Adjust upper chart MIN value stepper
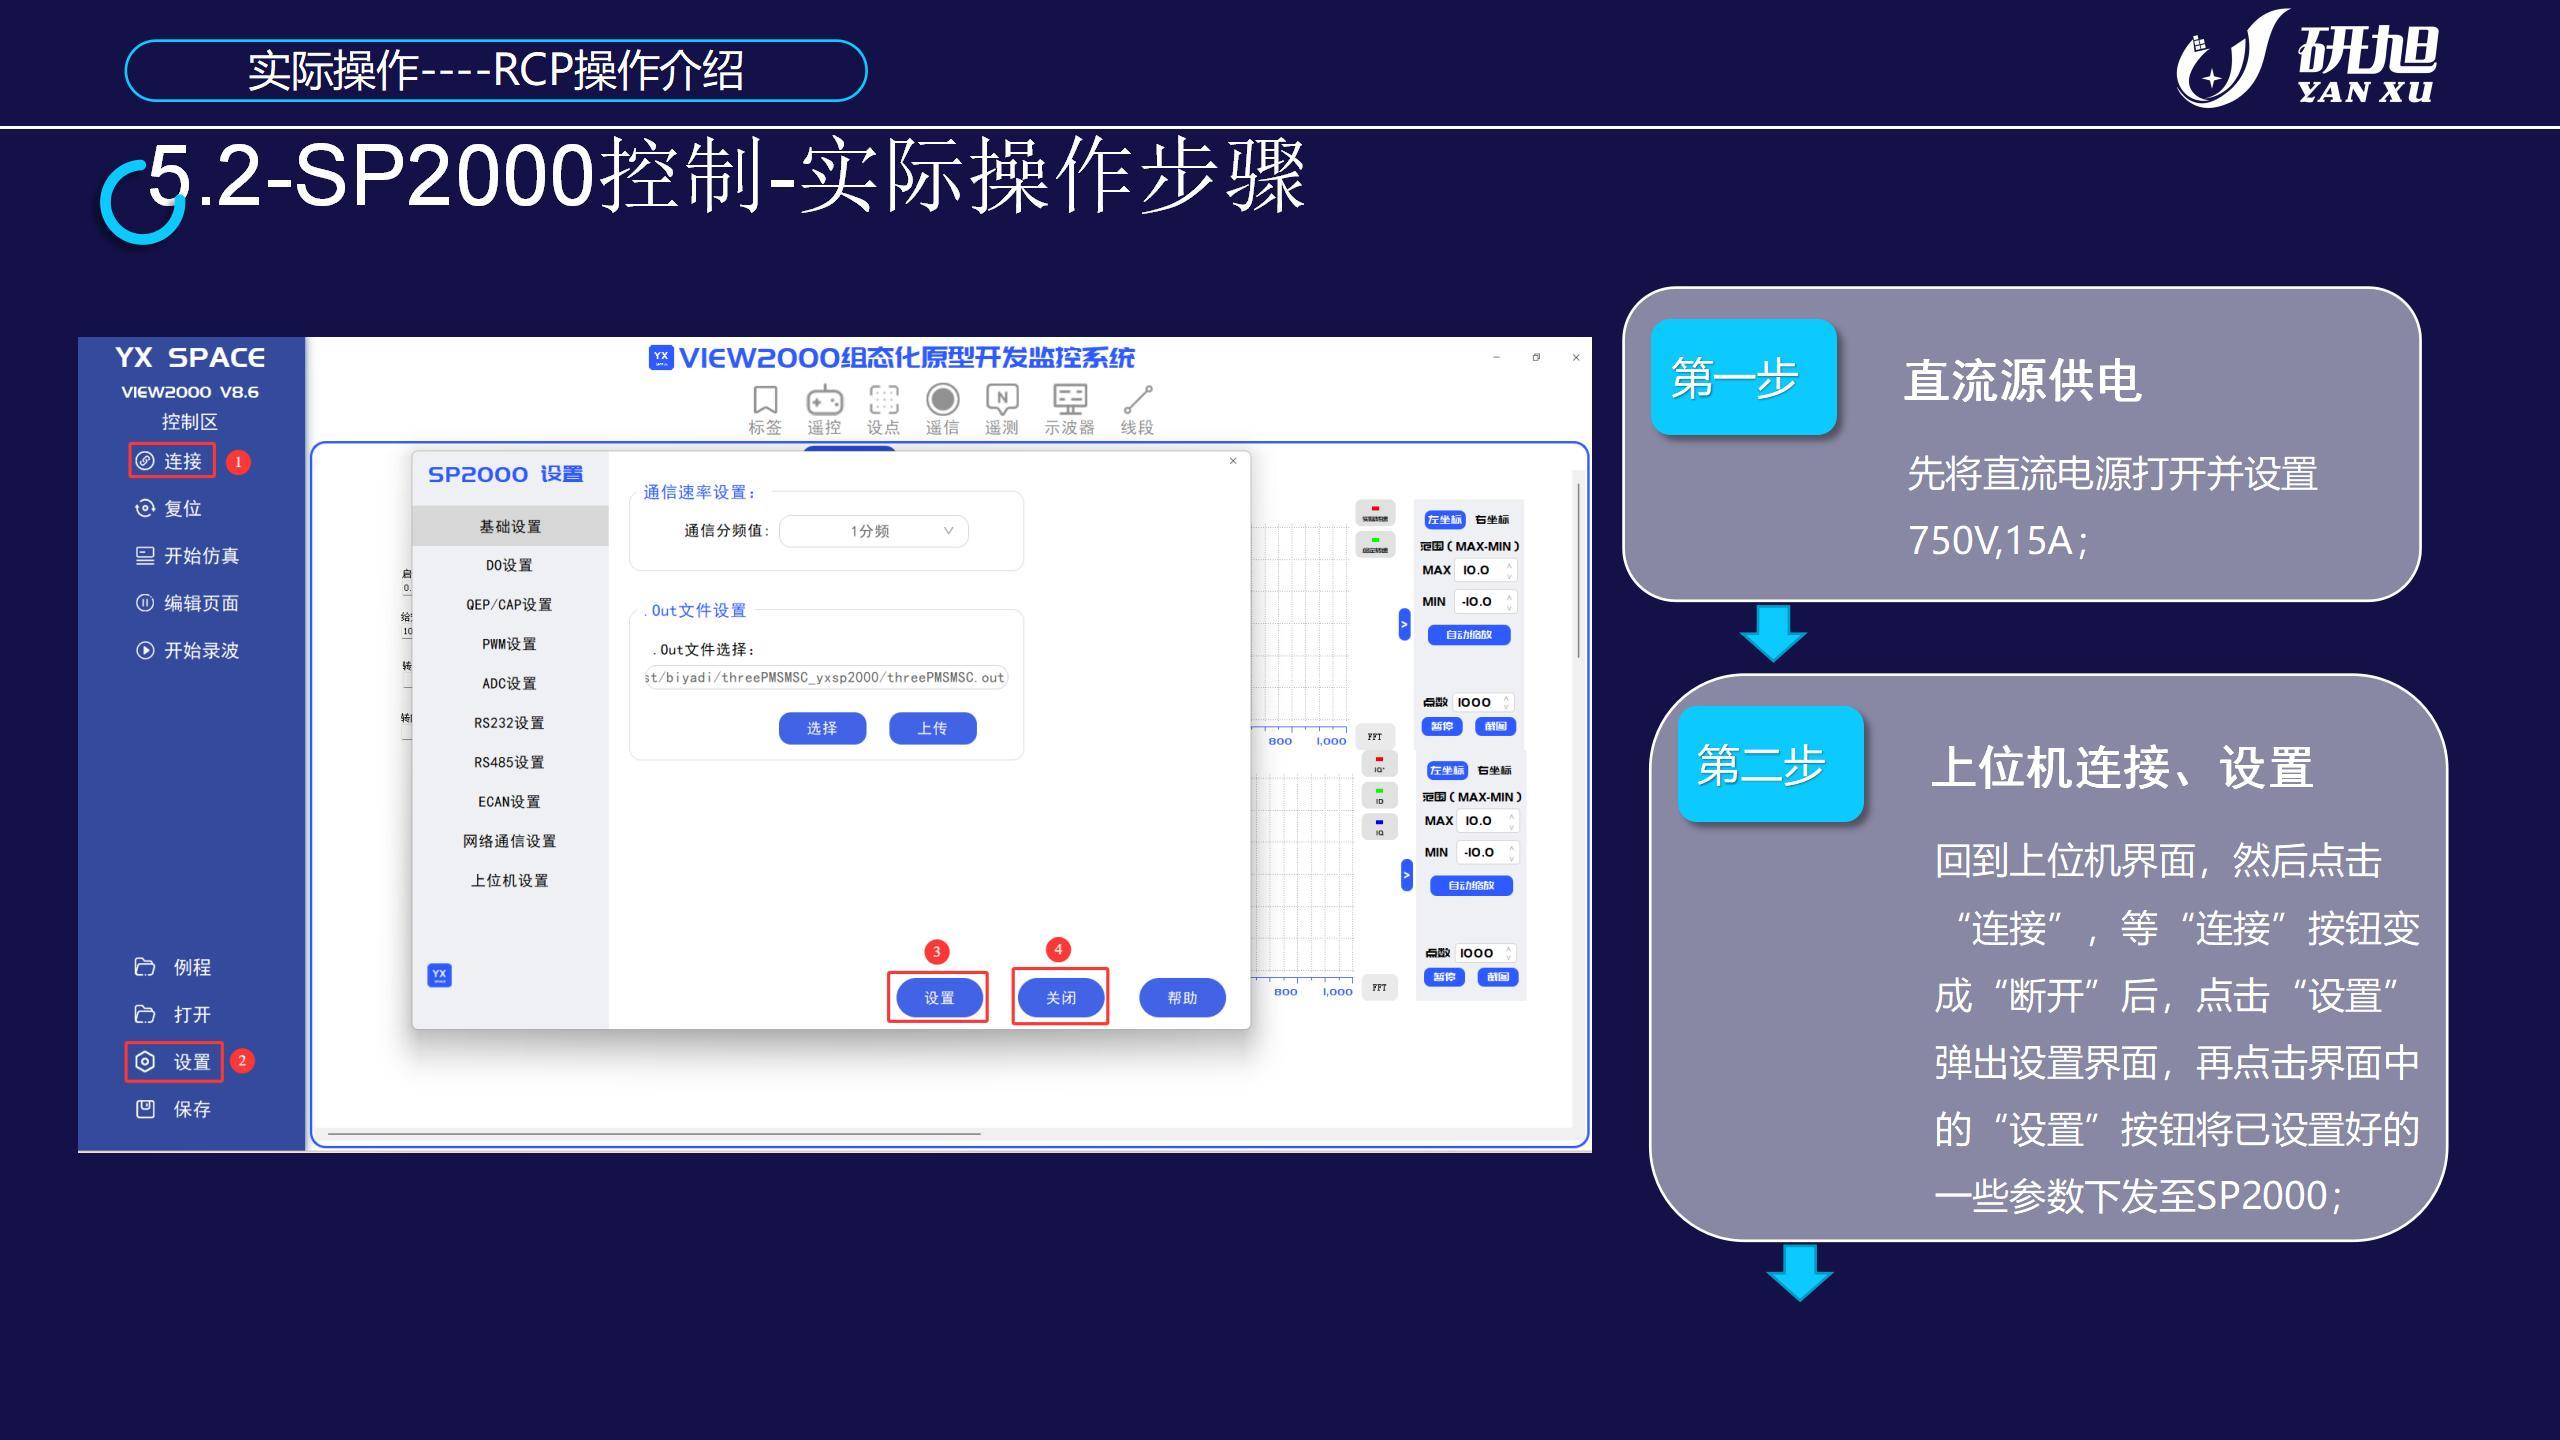2560x1440 pixels. point(1510,602)
